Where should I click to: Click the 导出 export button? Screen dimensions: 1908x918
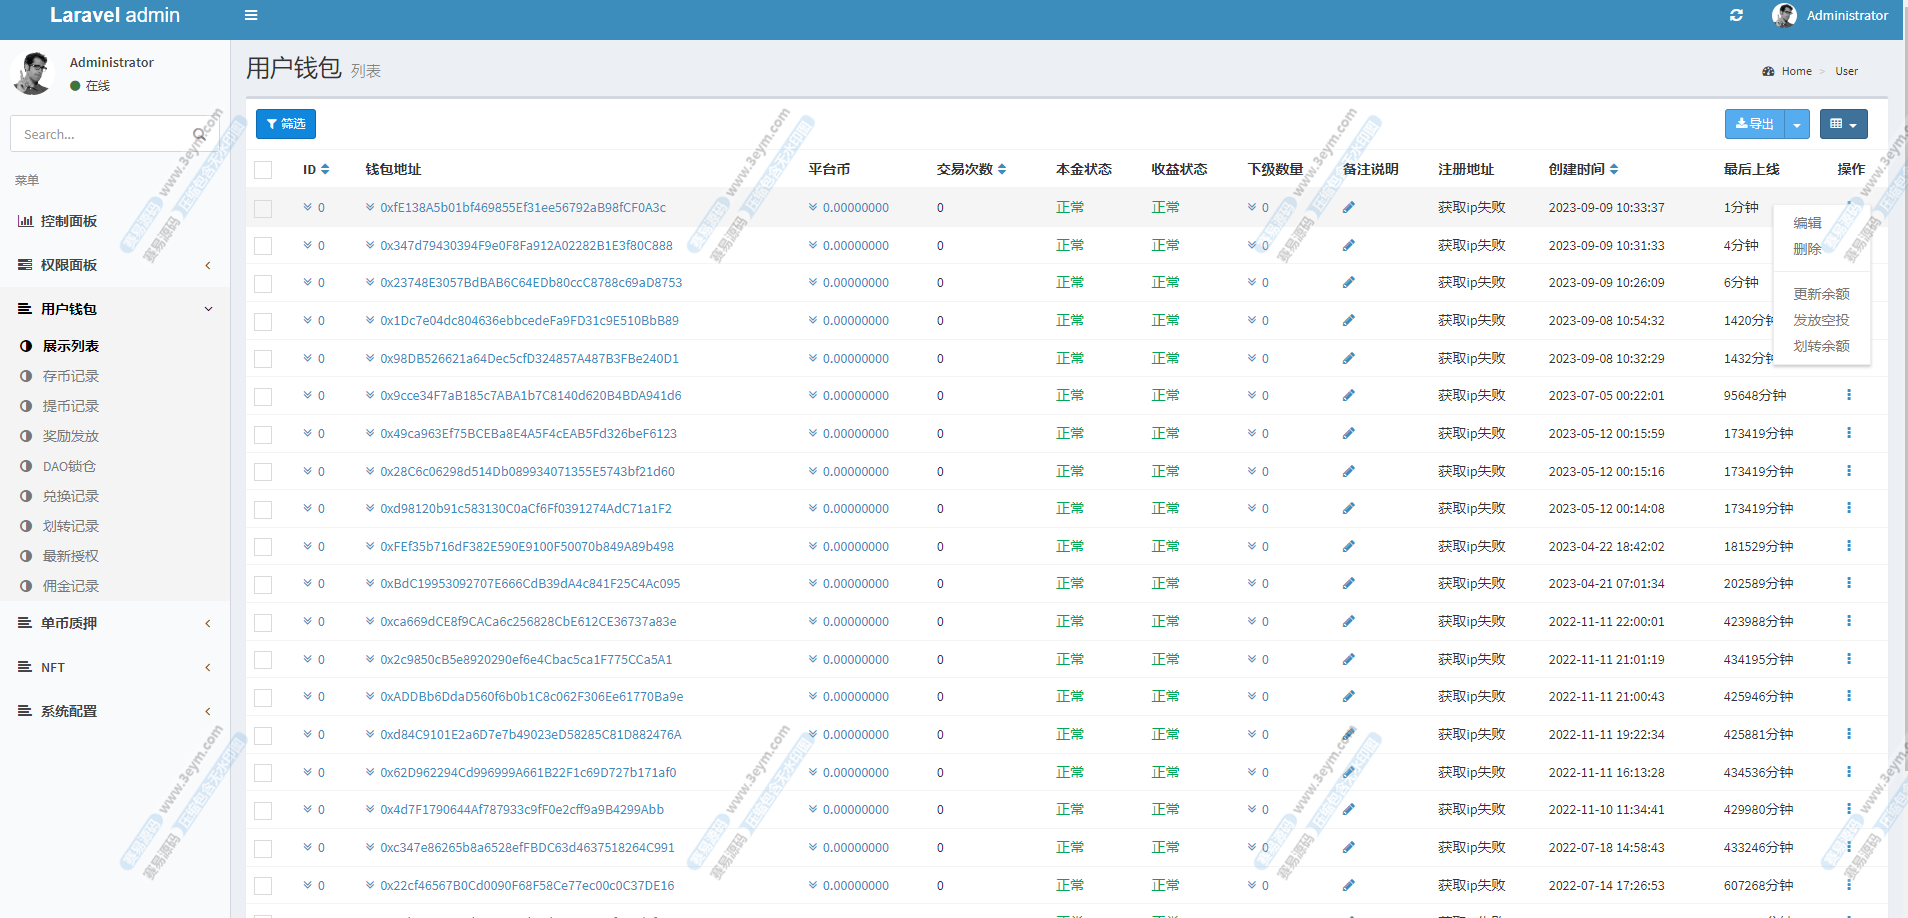1755,124
